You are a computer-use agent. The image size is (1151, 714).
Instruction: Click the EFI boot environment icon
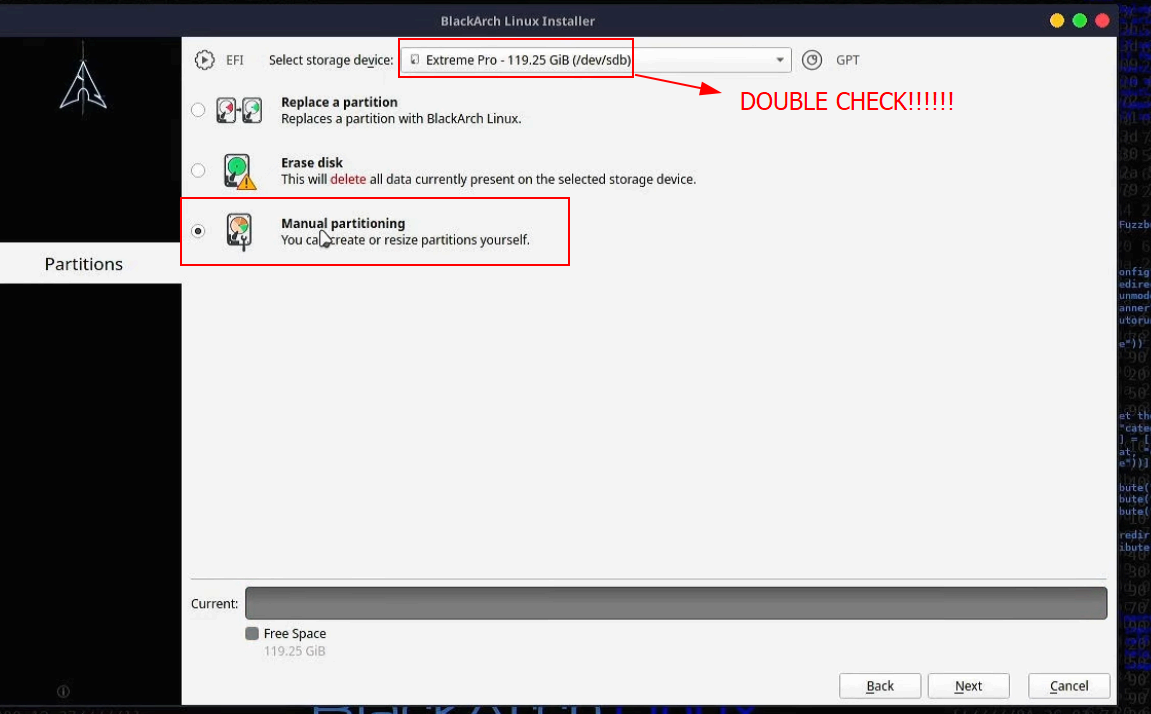[205, 59]
